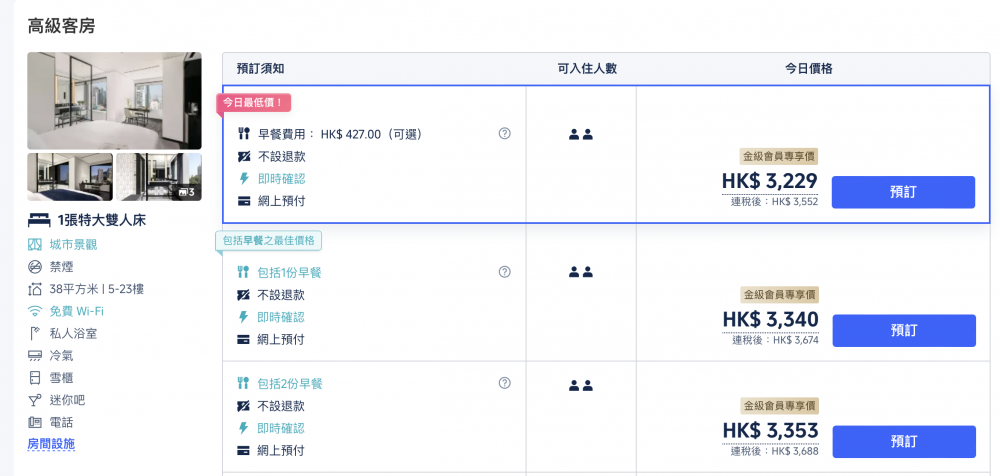Click the fork and spoon icon for 包括2份早餐
This screenshot has width=1000, height=476.
[242, 383]
